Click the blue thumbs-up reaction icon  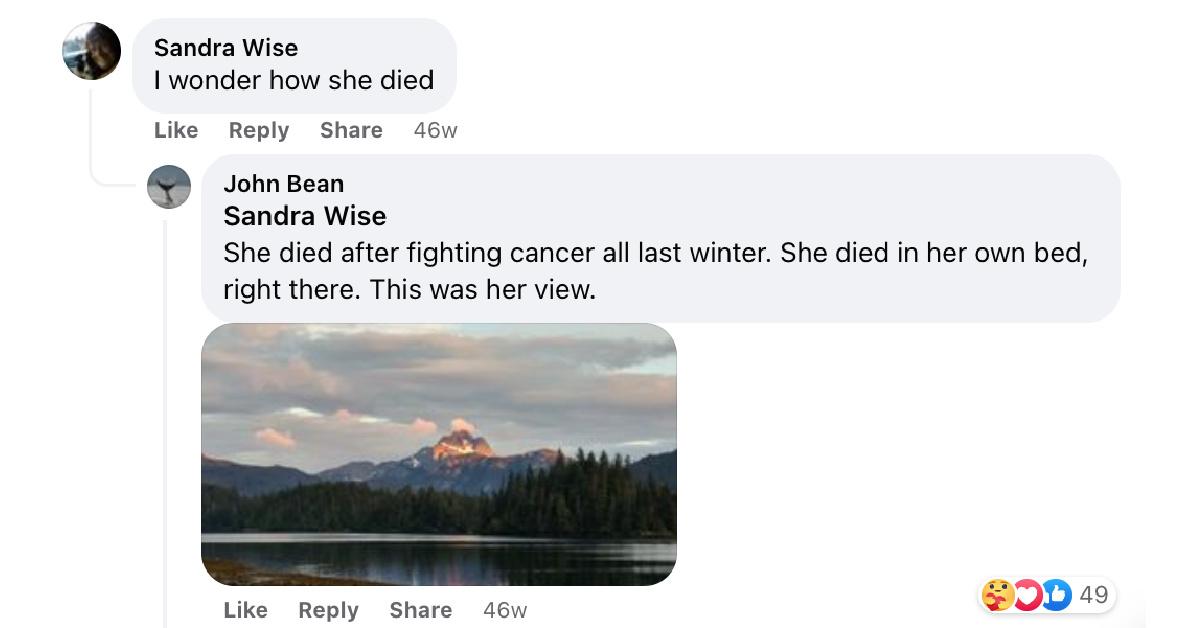pyautogui.click(x=1056, y=595)
